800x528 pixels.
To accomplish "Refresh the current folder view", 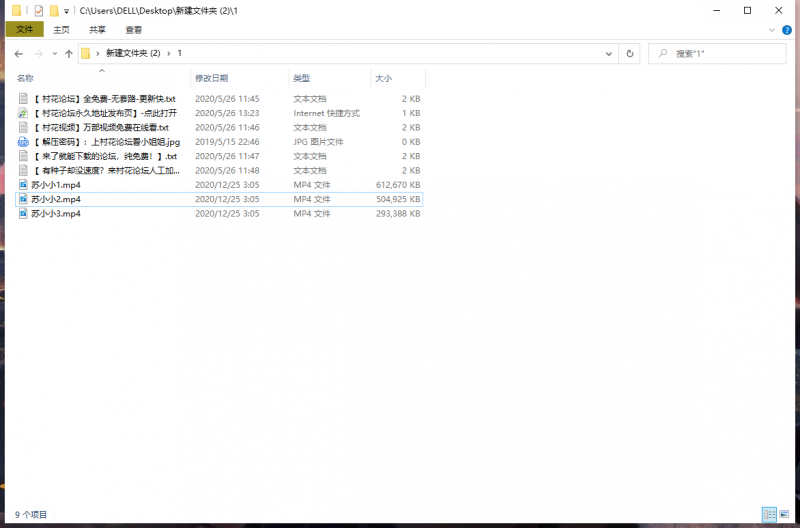I will tap(629, 53).
